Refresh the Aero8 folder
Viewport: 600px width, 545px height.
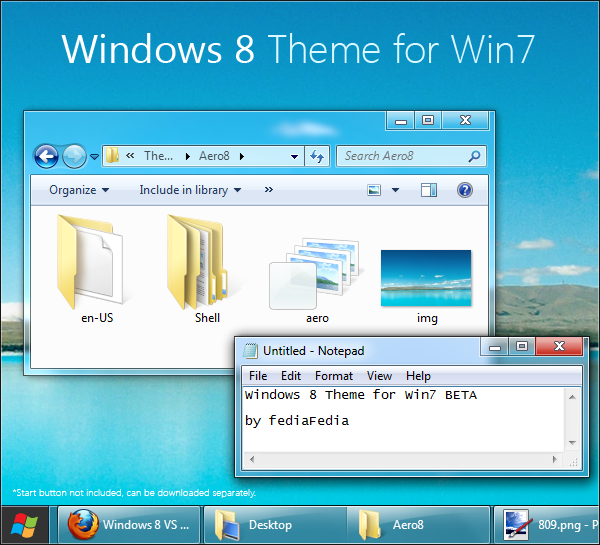point(317,156)
